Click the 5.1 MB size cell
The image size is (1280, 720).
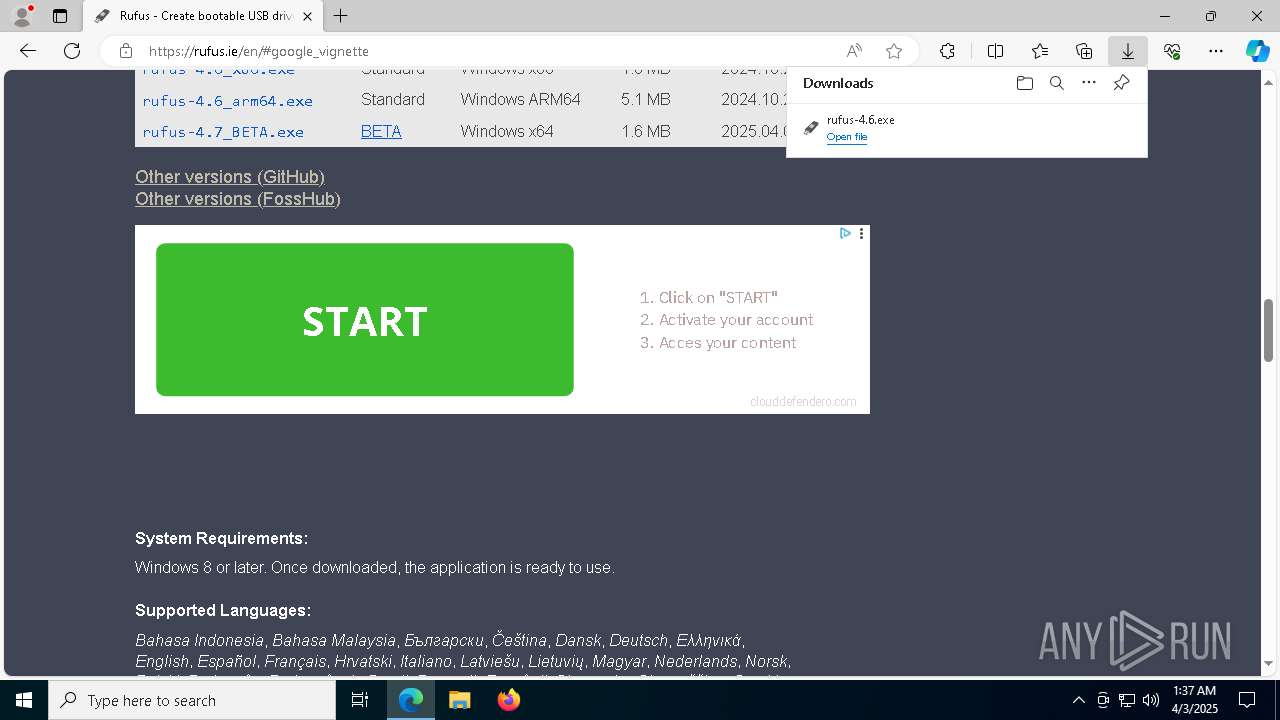point(646,100)
